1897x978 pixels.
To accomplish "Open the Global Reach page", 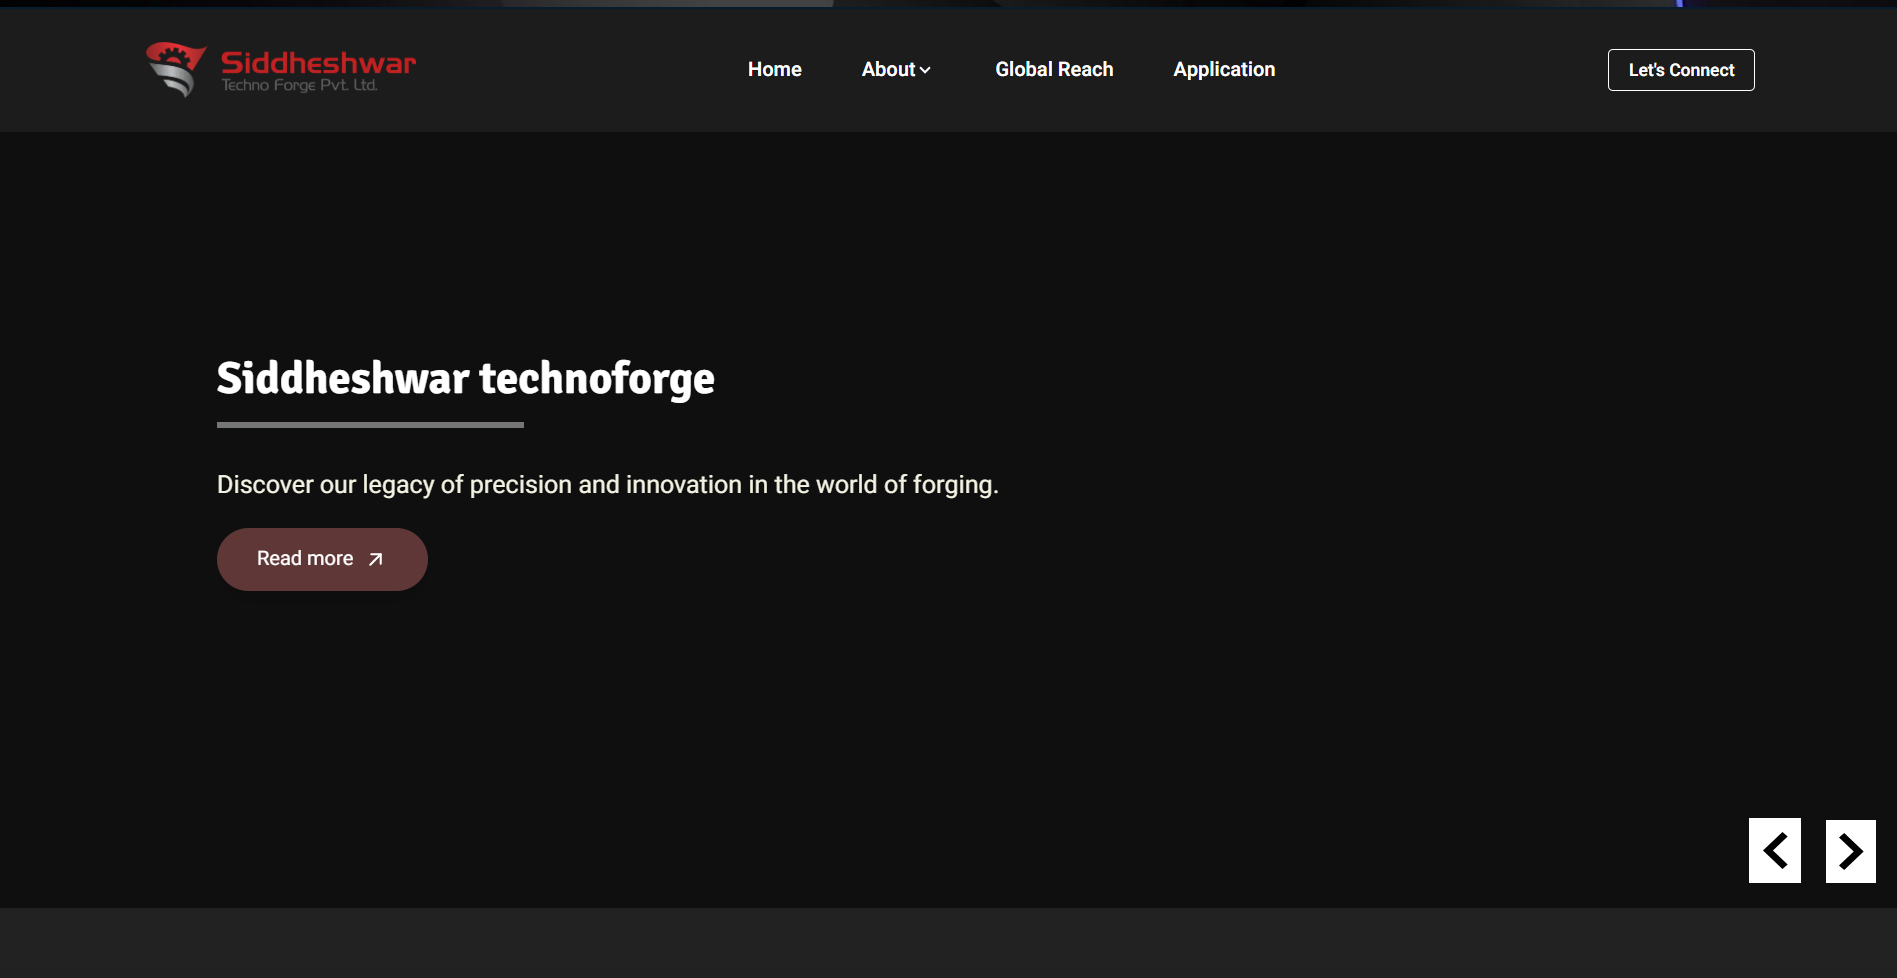I will click(1054, 69).
